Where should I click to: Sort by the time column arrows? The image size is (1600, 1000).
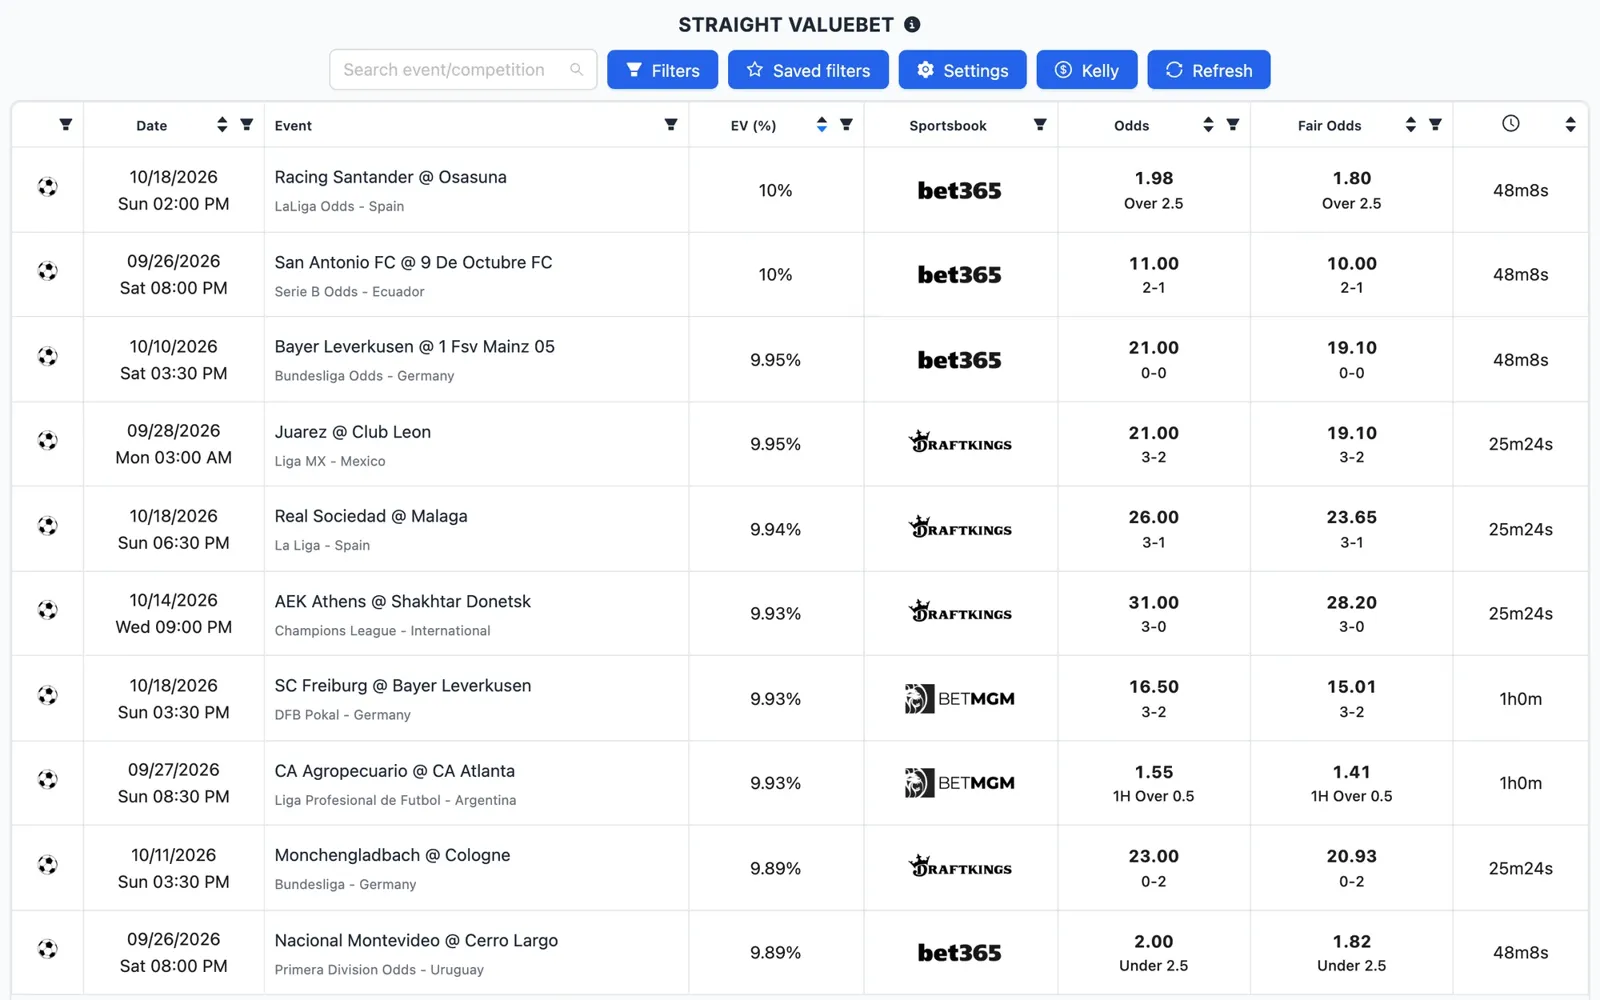1571,125
